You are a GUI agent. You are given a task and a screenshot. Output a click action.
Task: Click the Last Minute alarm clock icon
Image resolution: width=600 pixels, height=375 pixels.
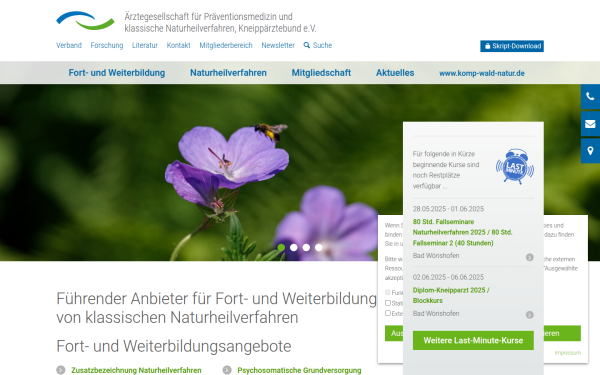[515, 167]
